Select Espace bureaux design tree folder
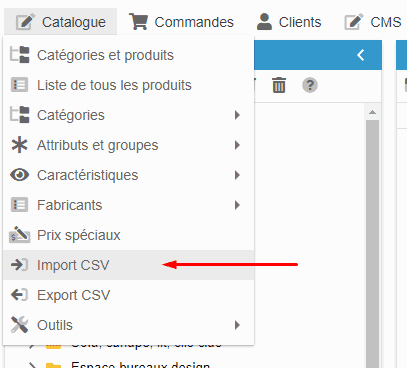The width and height of the screenshot is (407, 368). point(140,364)
